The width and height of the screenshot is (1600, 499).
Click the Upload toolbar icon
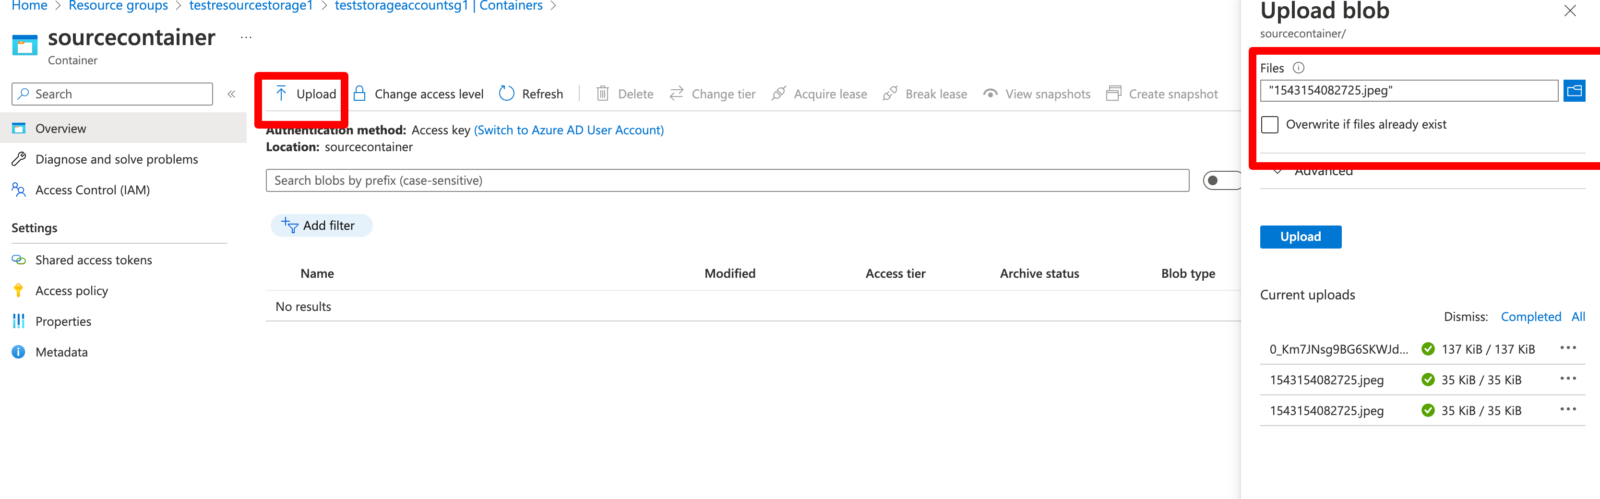282,94
